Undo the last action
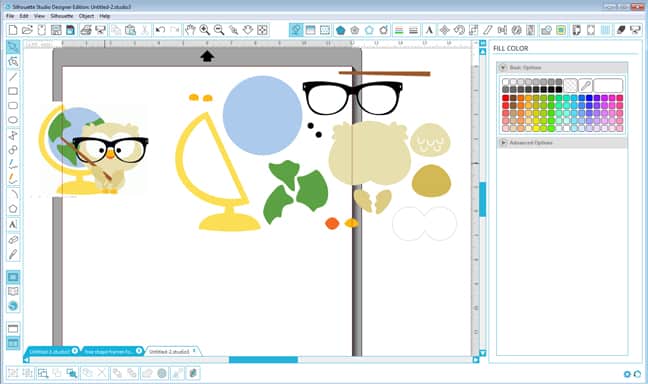Image resolution: width=648 pixels, height=384 pixels. [x=160, y=30]
